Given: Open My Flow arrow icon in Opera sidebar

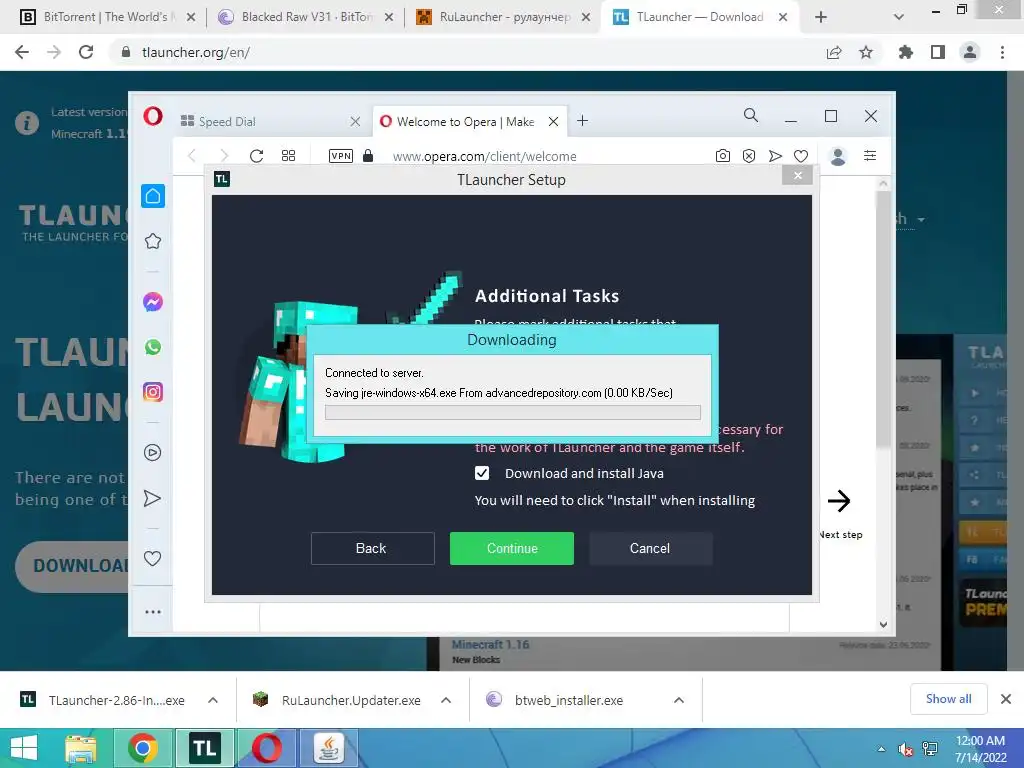Looking at the screenshot, I should click(x=152, y=498).
